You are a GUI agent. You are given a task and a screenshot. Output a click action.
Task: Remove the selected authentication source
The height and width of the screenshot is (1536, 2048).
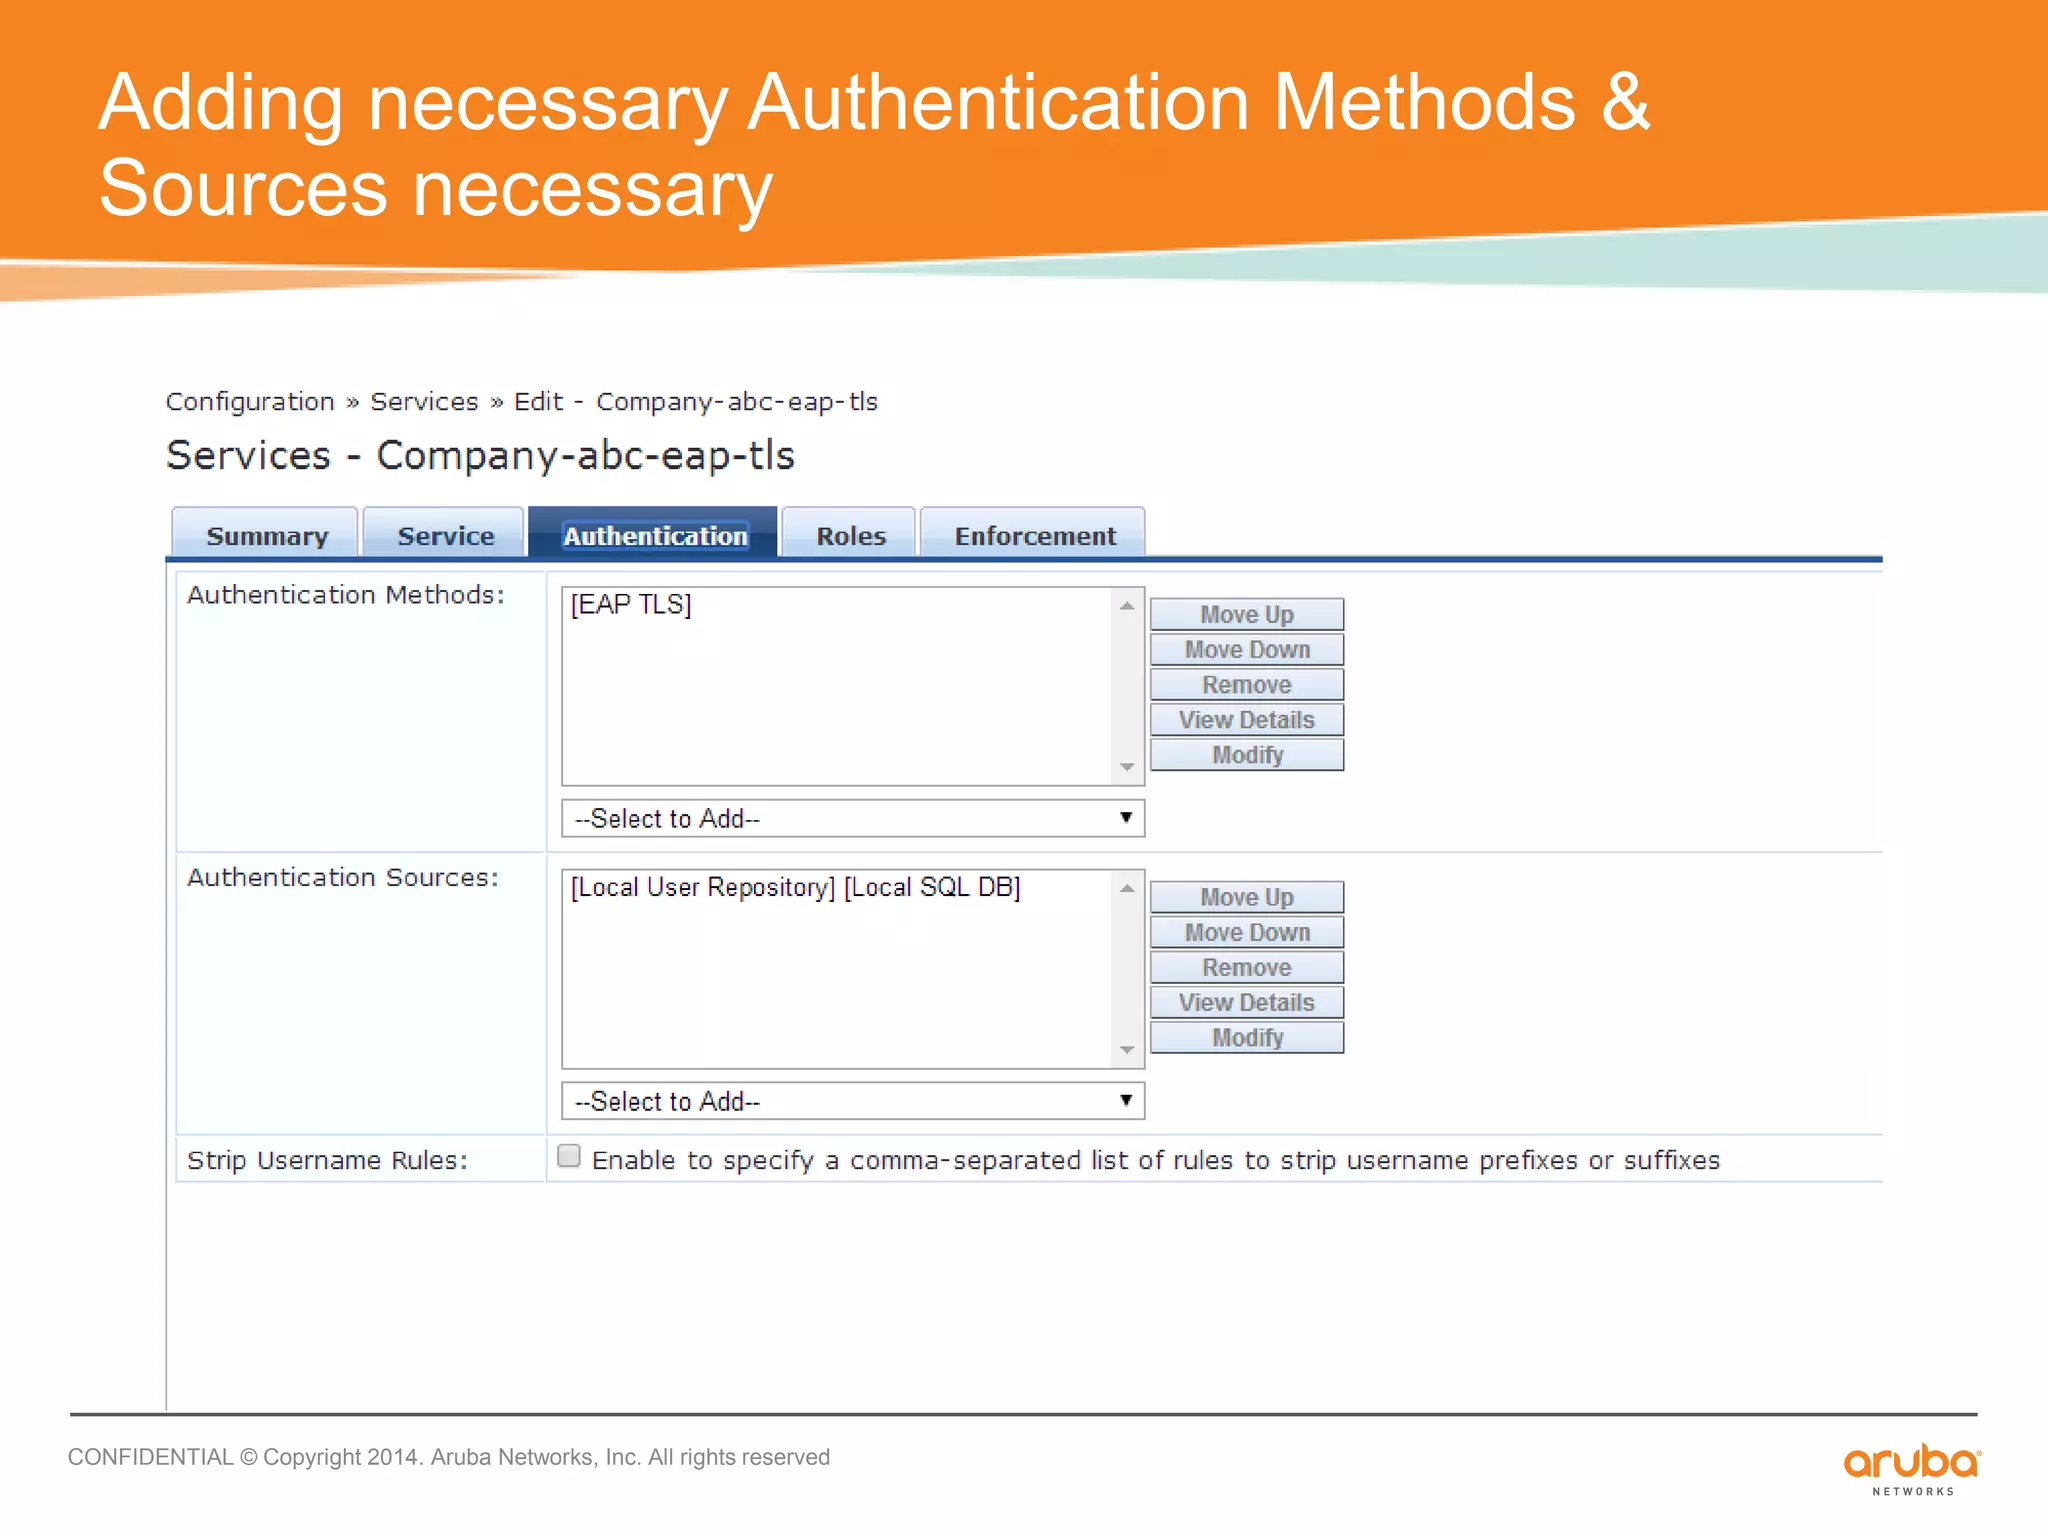point(1247,967)
